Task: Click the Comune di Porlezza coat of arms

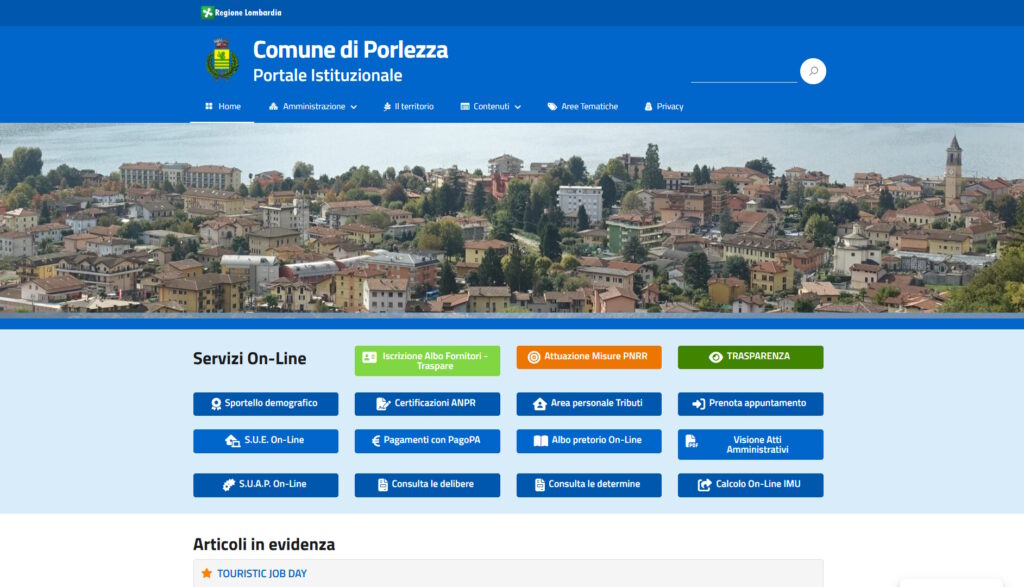Action: coord(222,60)
